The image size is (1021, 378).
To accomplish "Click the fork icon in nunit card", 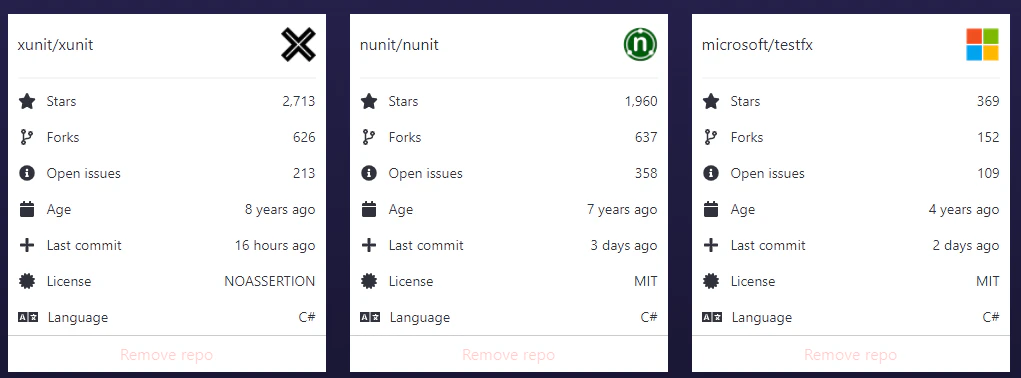I will [x=369, y=137].
